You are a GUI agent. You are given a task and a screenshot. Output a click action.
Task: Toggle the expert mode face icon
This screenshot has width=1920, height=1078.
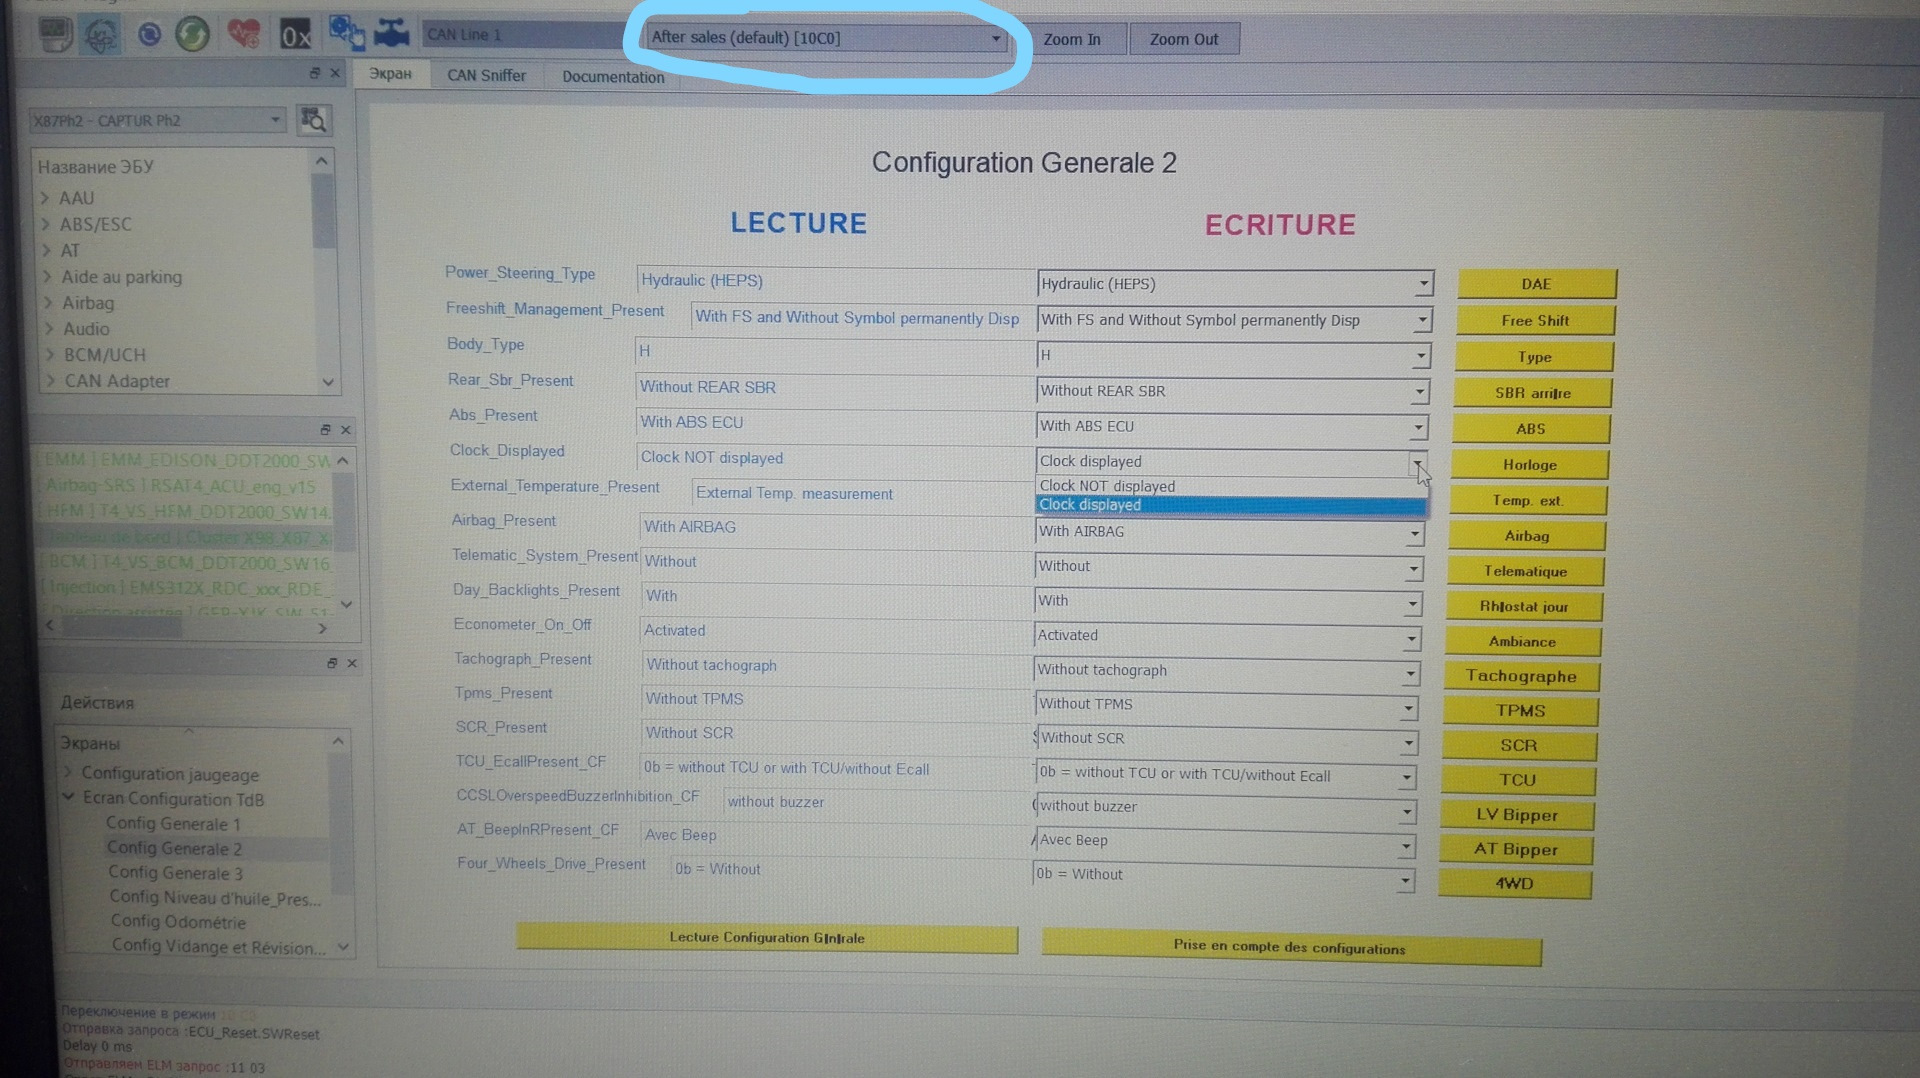[101, 35]
